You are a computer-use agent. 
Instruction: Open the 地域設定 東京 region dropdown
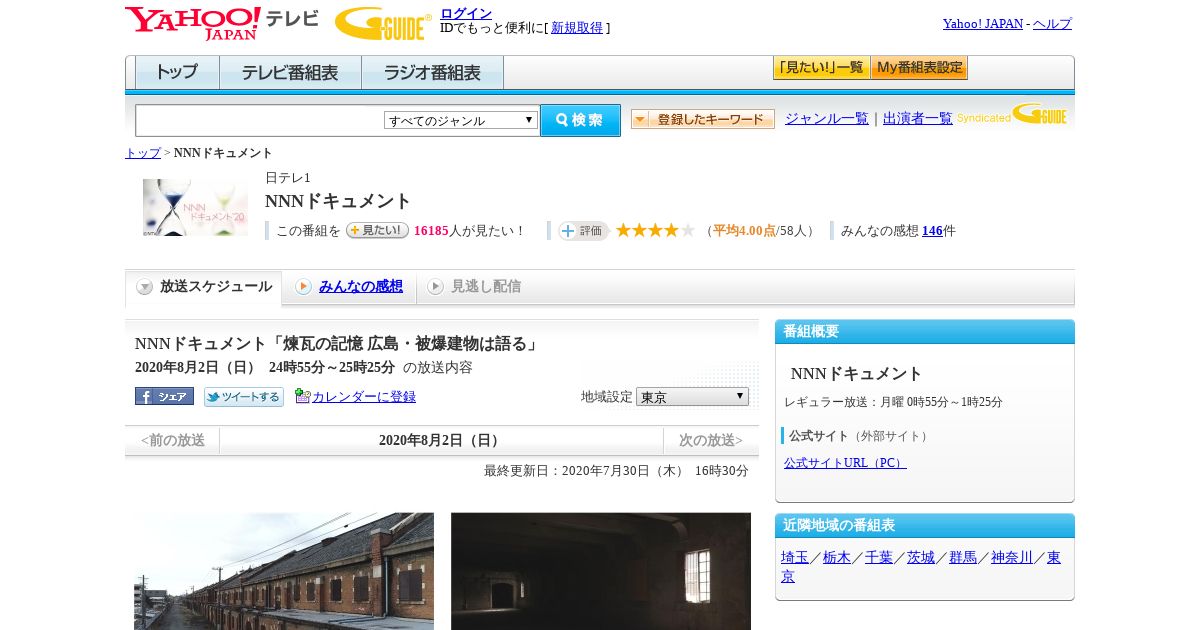pyautogui.click(x=692, y=397)
